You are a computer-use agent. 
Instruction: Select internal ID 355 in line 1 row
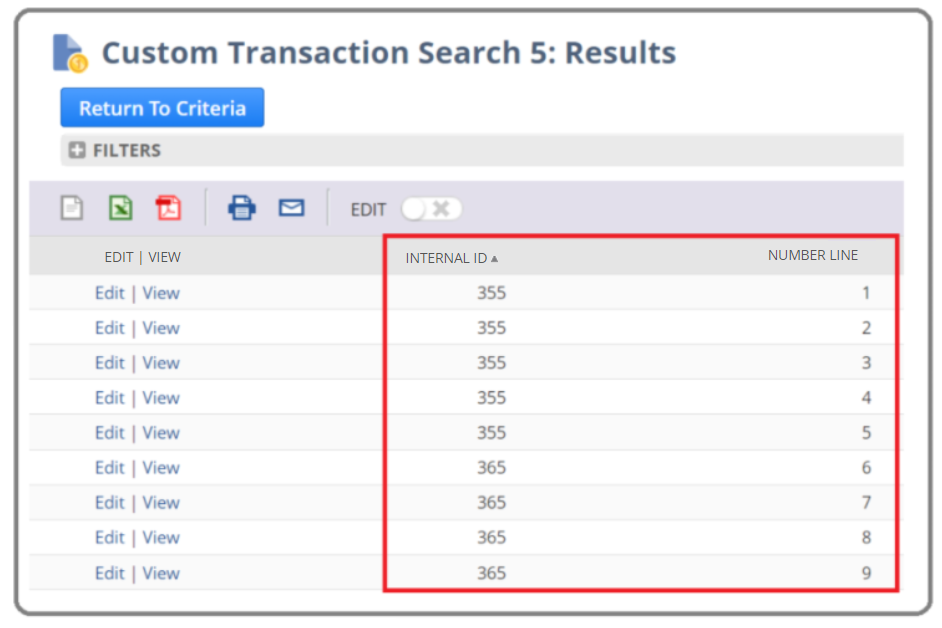[x=491, y=293]
